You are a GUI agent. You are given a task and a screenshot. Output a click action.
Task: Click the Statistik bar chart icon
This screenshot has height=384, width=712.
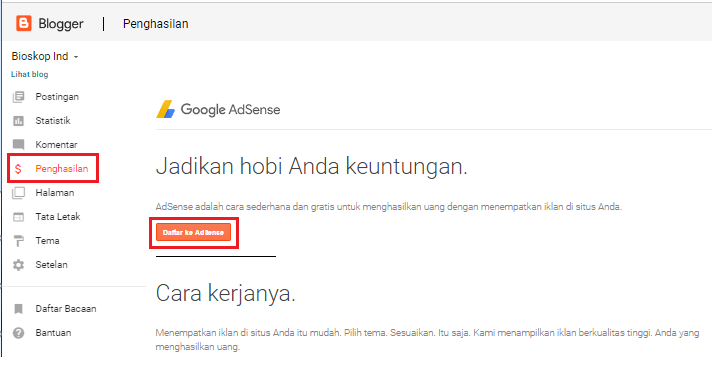point(19,121)
